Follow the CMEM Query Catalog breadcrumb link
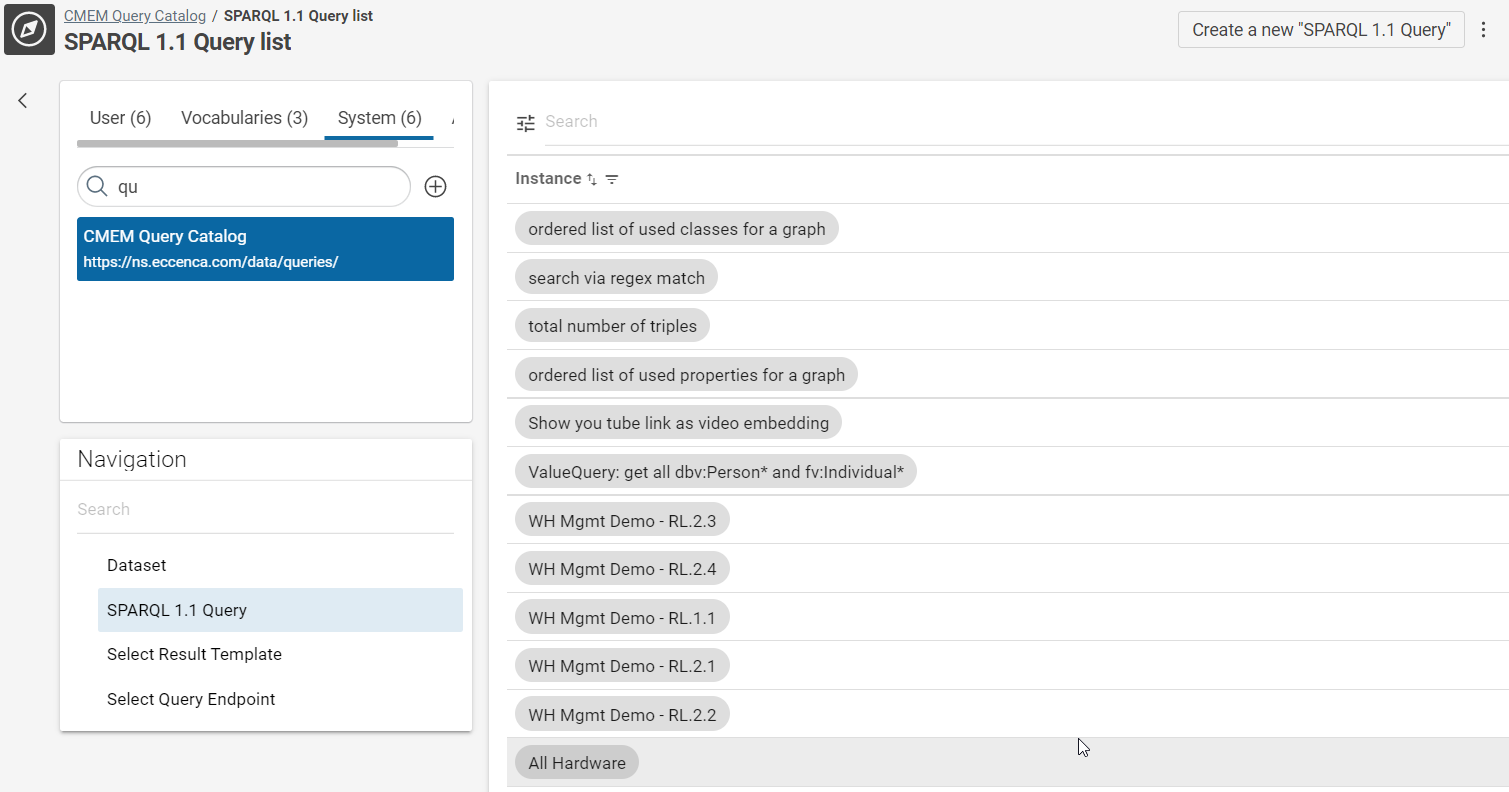1509x792 pixels. point(135,16)
